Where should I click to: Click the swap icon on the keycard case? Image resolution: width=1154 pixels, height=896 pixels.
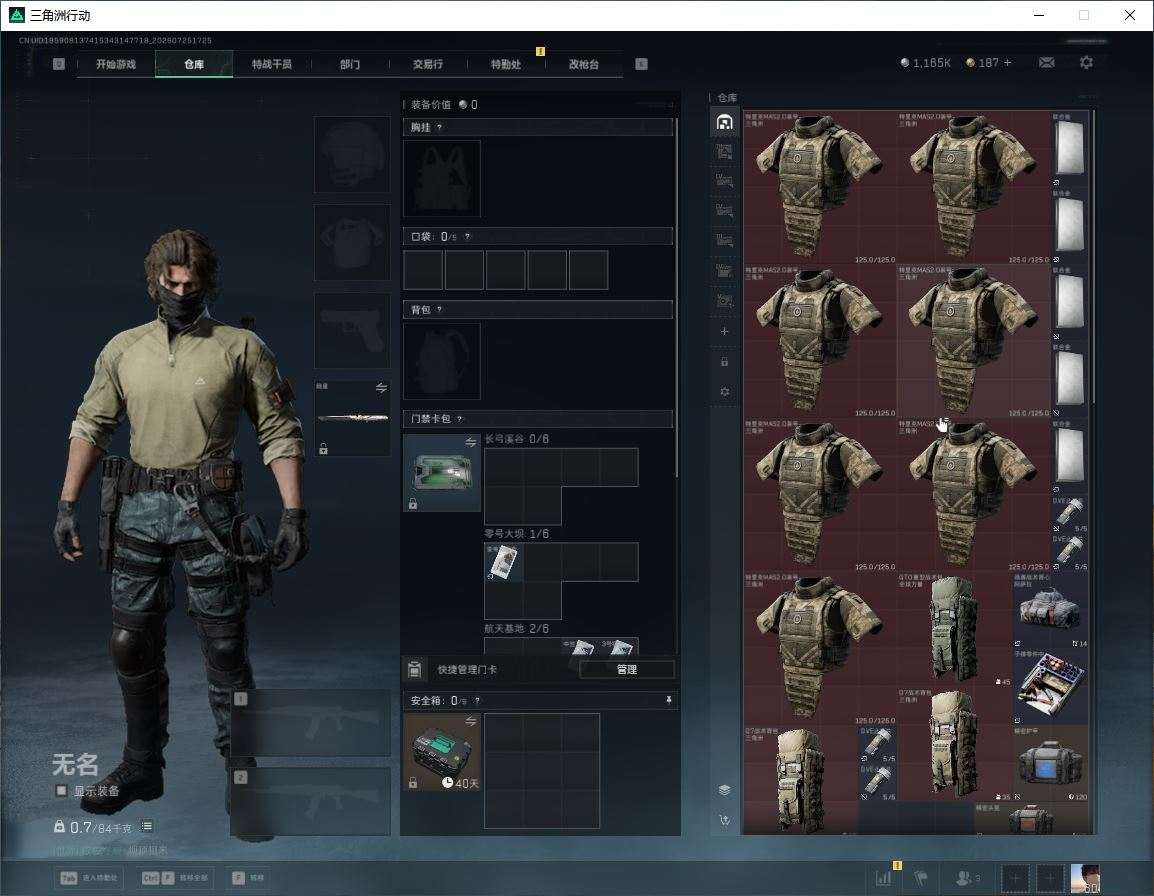tap(470, 442)
